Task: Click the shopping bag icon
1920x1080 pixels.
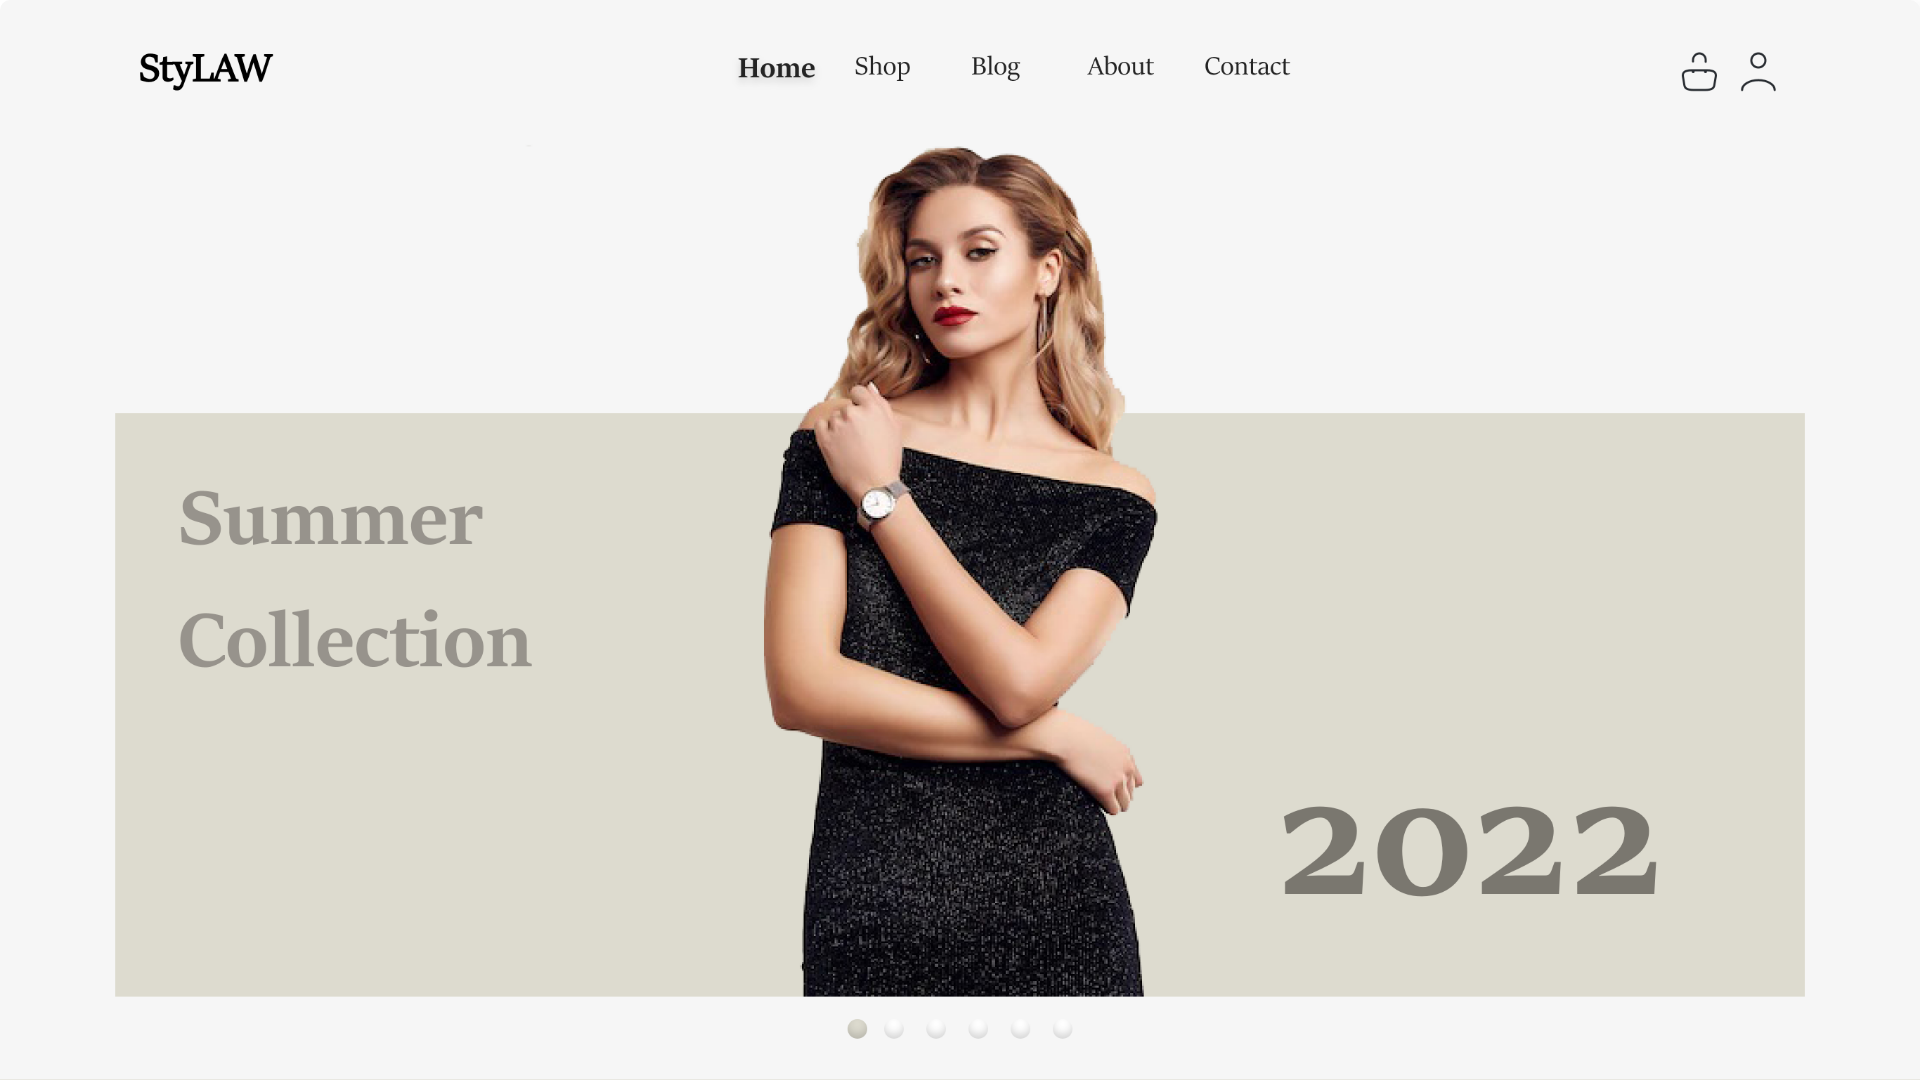Action: pyautogui.click(x=1698, y=73)
